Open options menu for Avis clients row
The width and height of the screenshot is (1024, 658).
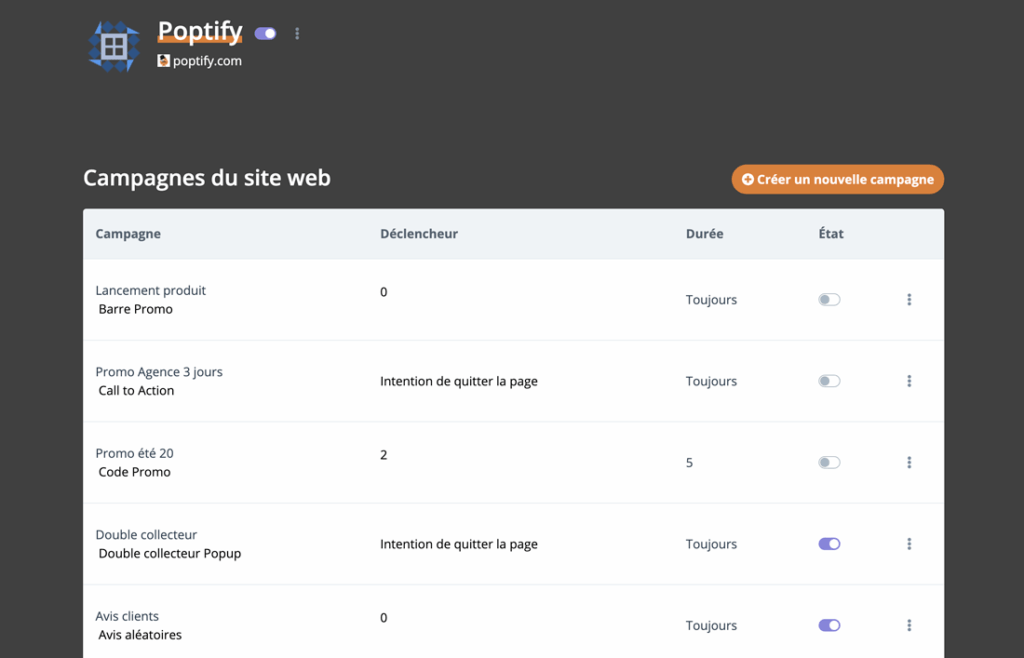pos(908,625)
